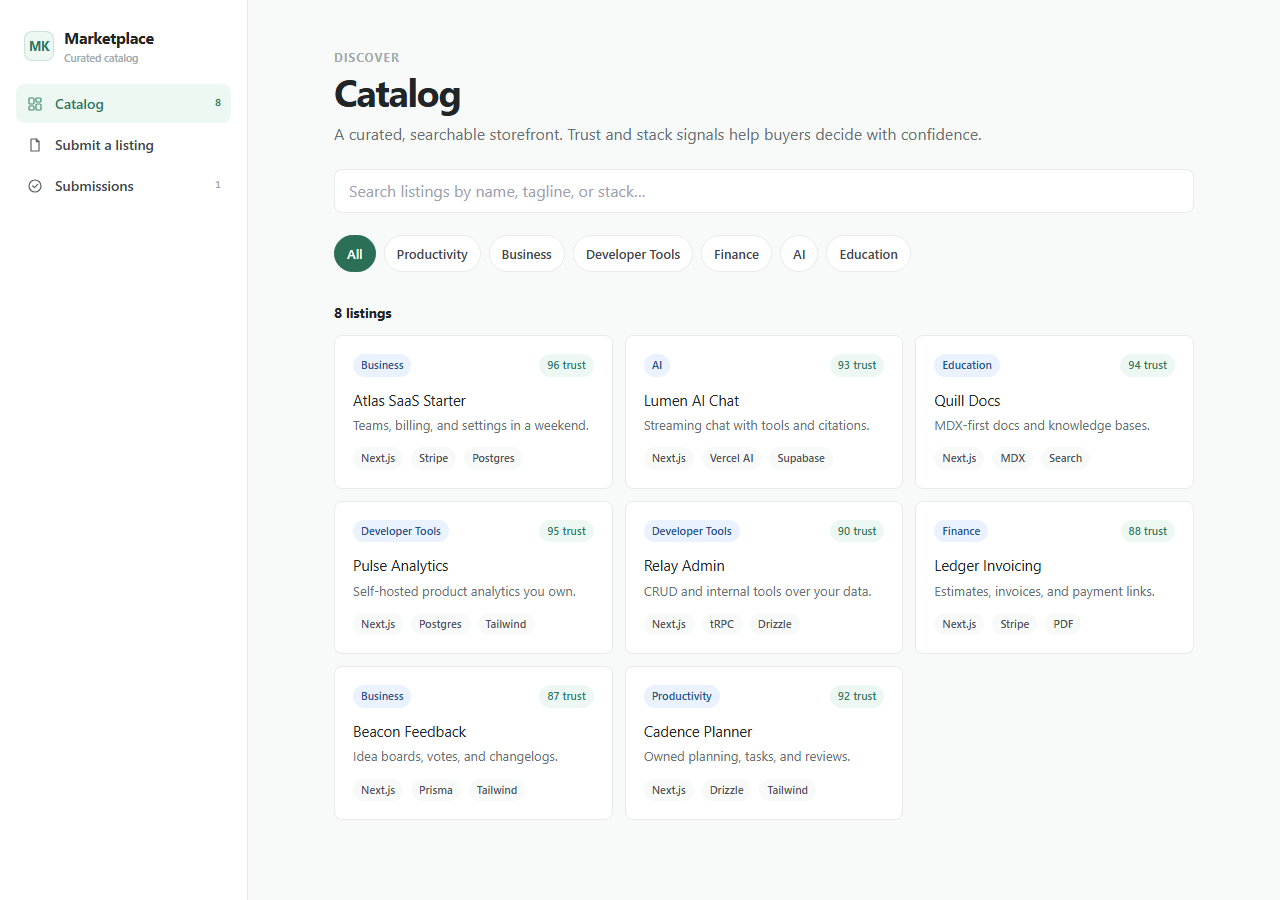Image resolution: width=1280 pixels, height=900 pixels.
Task: Focus the Search listings input field
Action: [x=763, y=191]
